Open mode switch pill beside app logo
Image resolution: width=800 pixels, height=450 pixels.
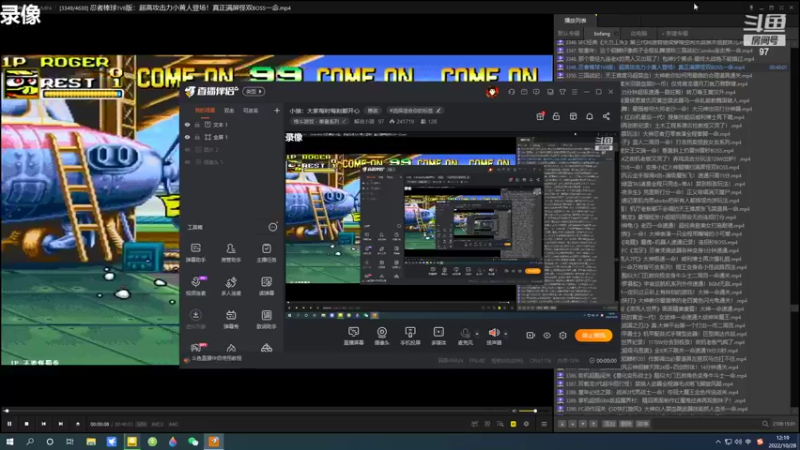click(x=254, y=91)
